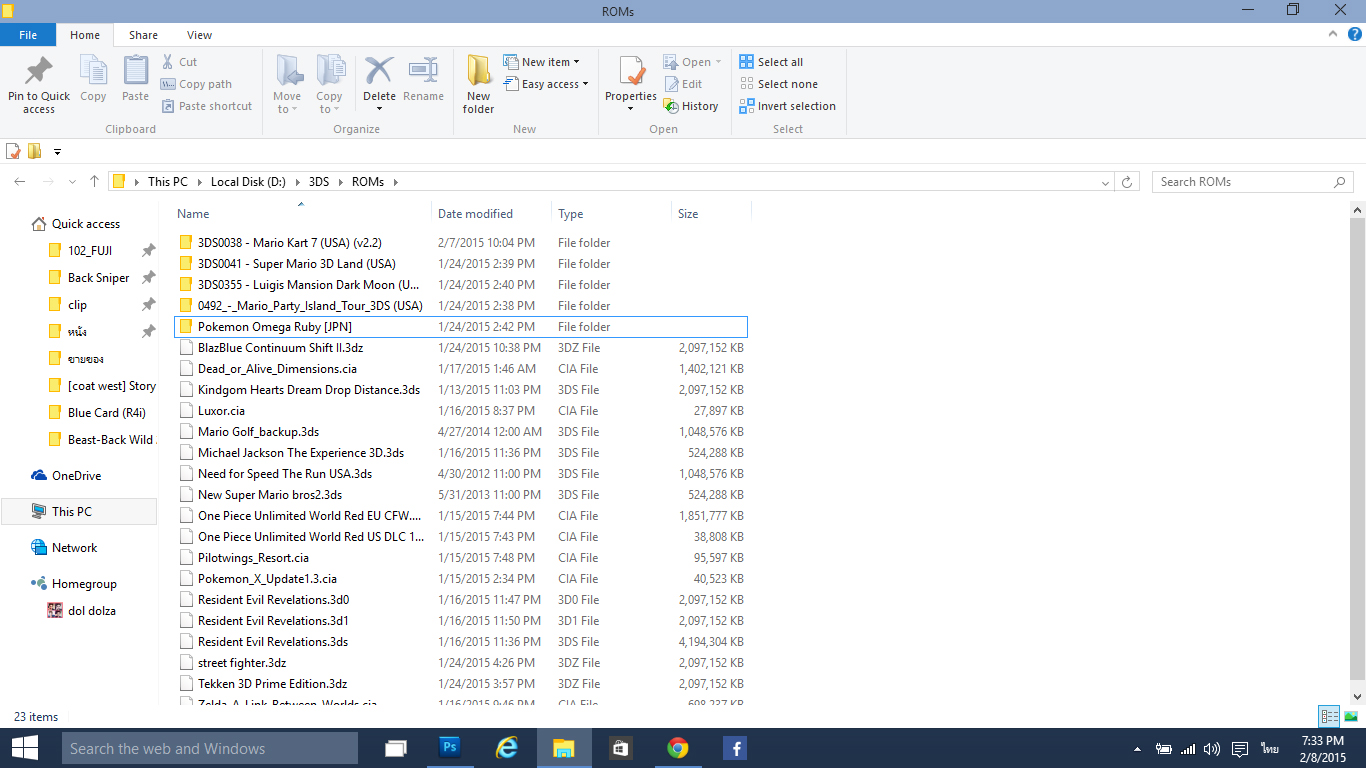This screenshot has height=768, width=1366.
Task: Click the Refresh button beside address bar
Action: [x=1127, y=182]
